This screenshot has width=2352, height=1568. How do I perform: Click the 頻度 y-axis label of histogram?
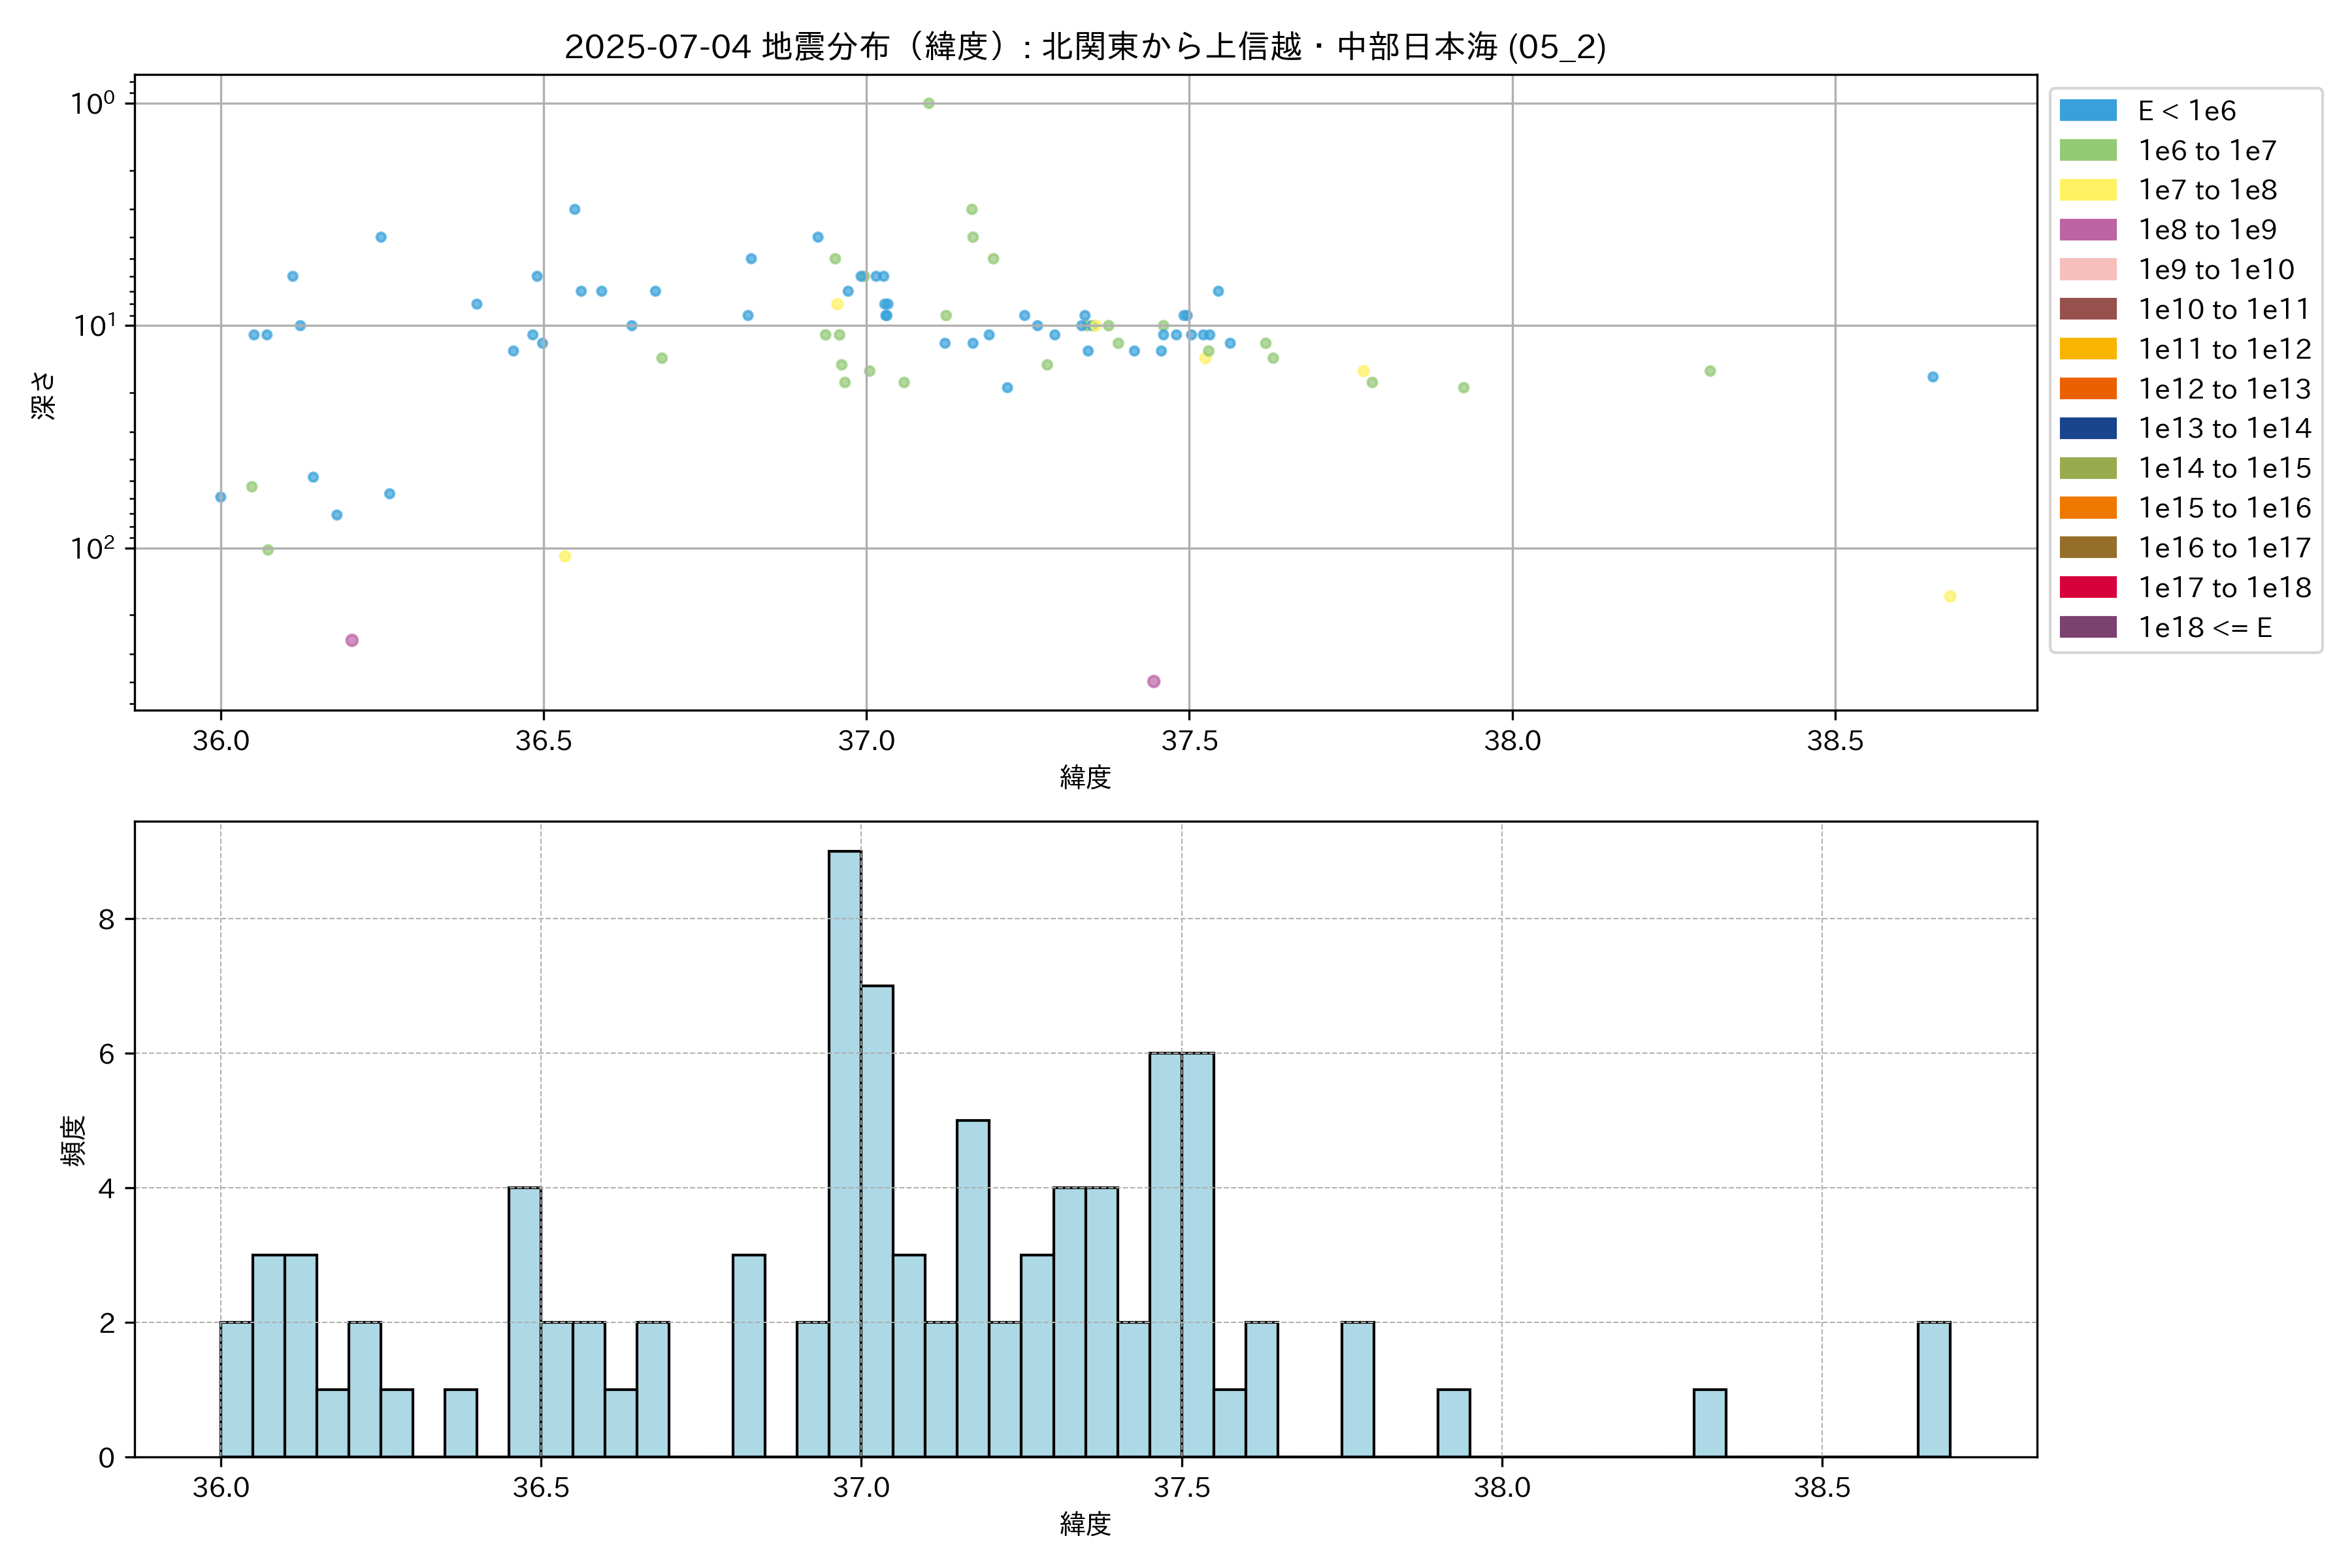click(x=74, y=1140)
